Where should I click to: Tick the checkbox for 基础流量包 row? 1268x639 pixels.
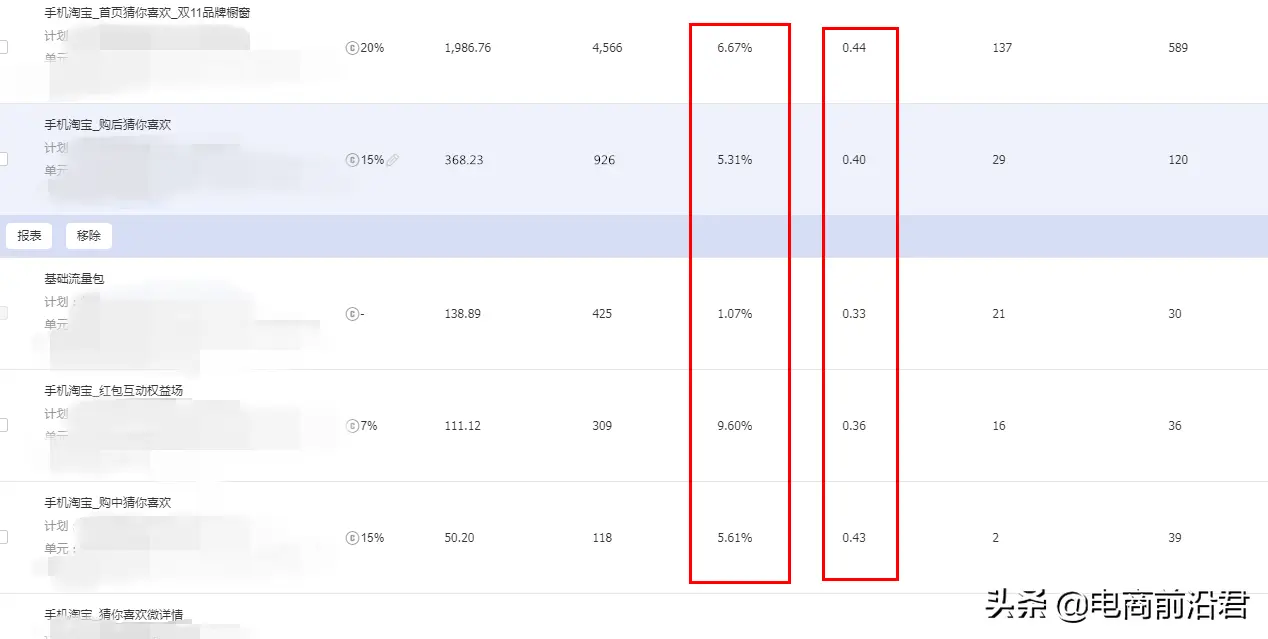click(3, 314)
